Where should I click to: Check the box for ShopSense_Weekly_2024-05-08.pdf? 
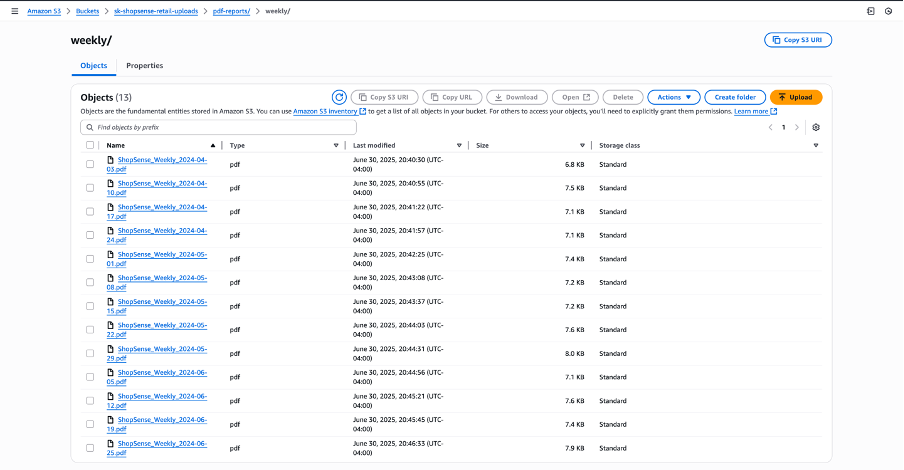click(90, 283)
